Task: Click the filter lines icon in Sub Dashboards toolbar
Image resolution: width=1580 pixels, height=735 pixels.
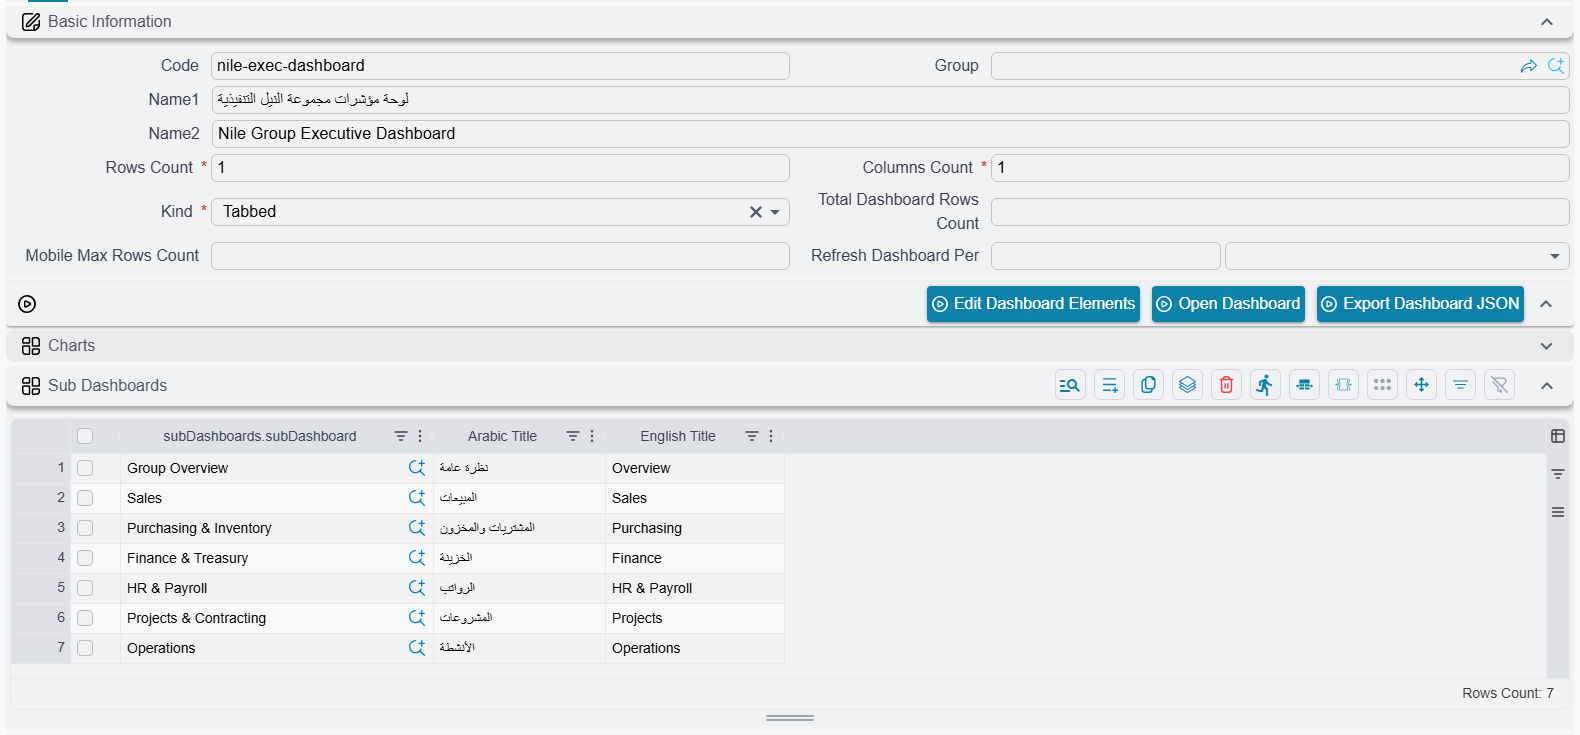Action: 1460,385
